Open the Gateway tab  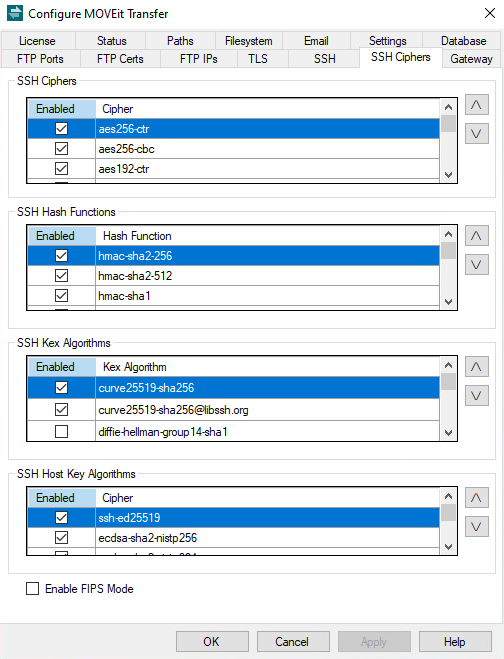pos(471,59)
